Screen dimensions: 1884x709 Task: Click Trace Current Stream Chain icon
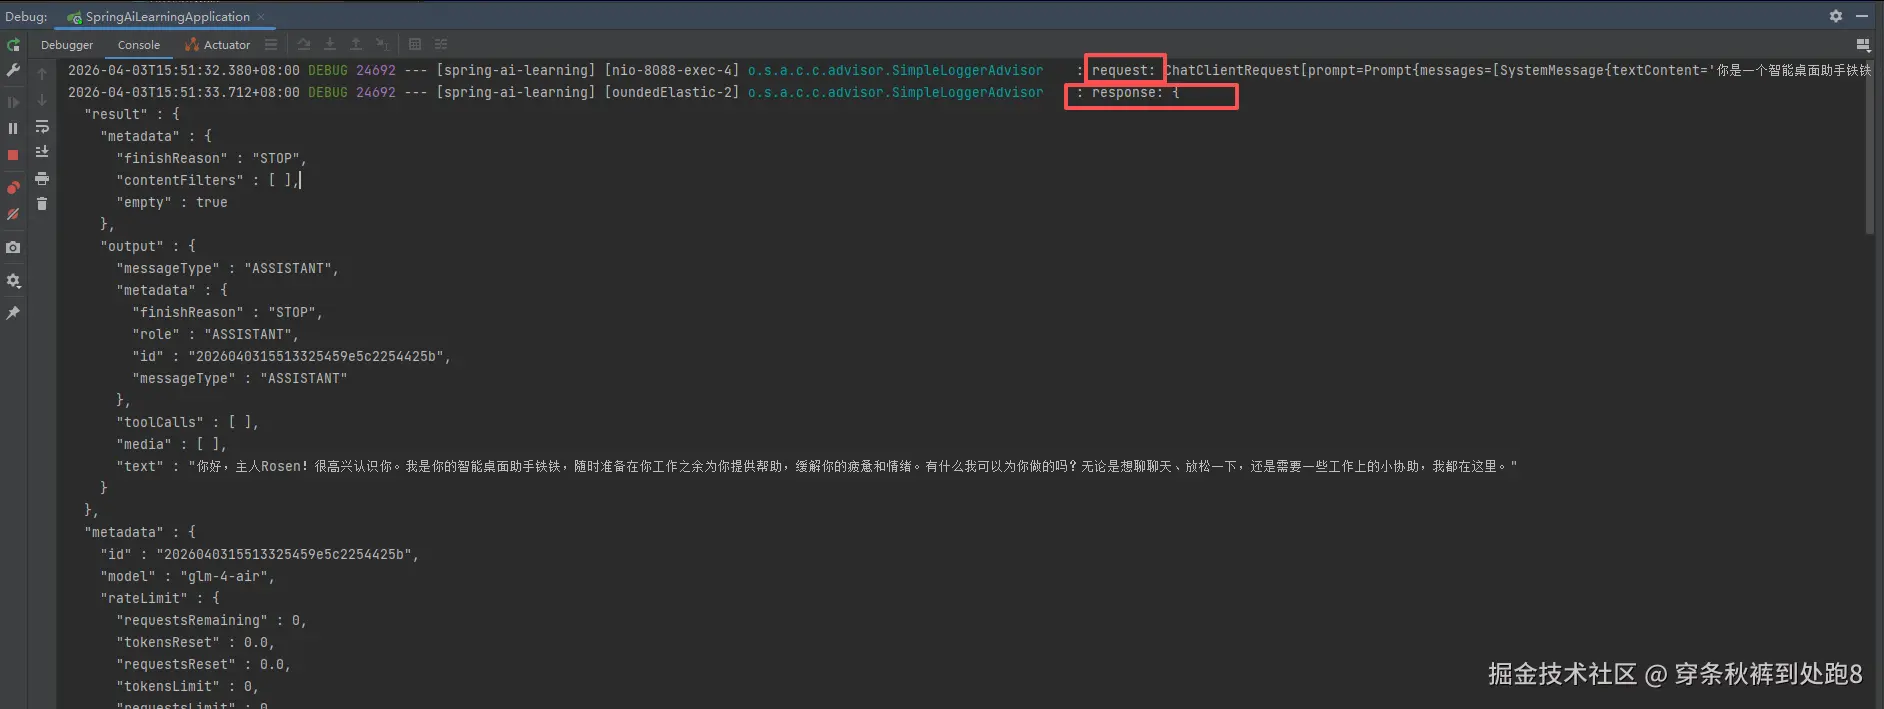click(x=441, y=44)
